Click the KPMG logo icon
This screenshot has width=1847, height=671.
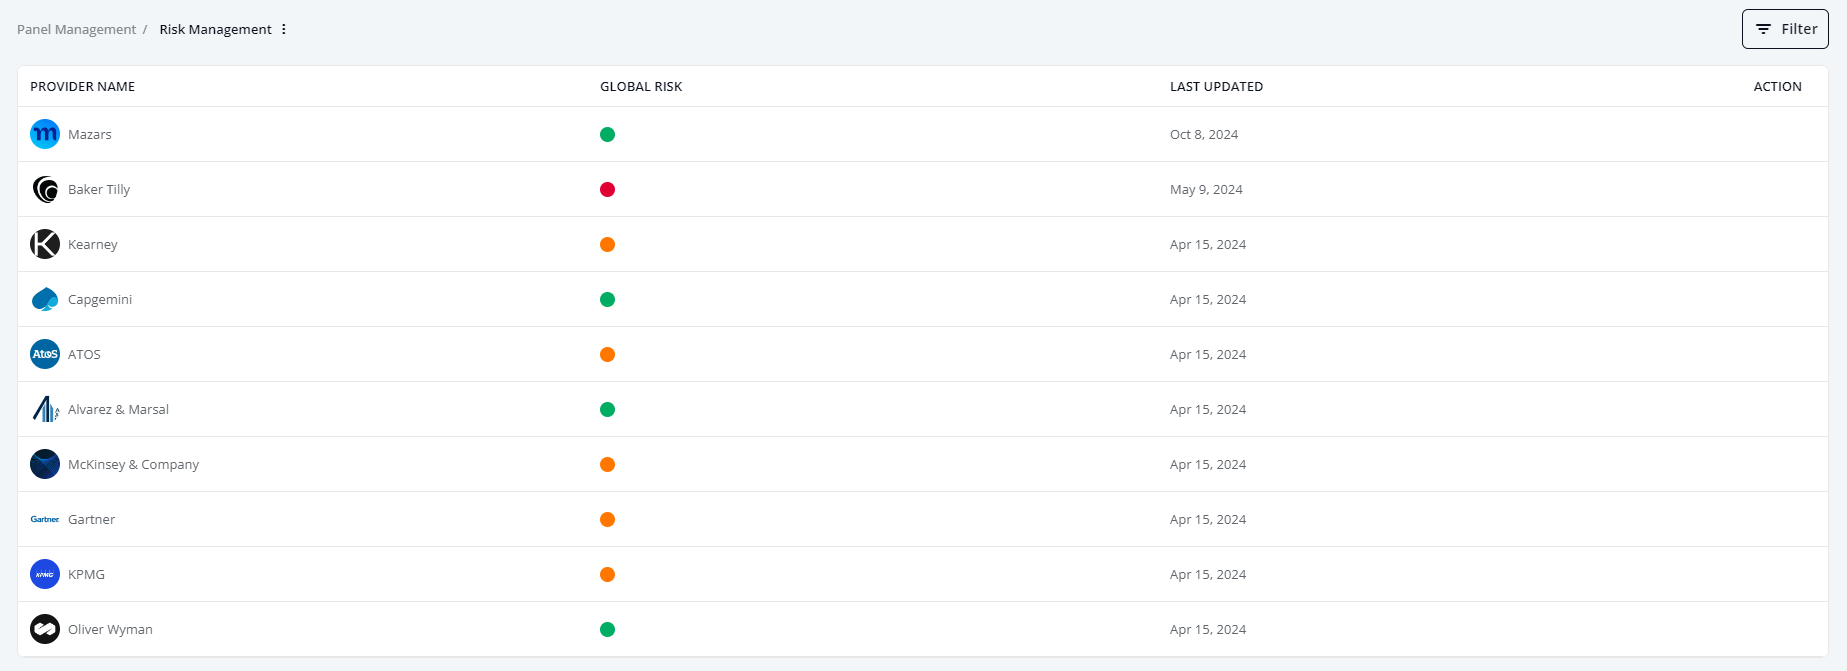(45, 574)
